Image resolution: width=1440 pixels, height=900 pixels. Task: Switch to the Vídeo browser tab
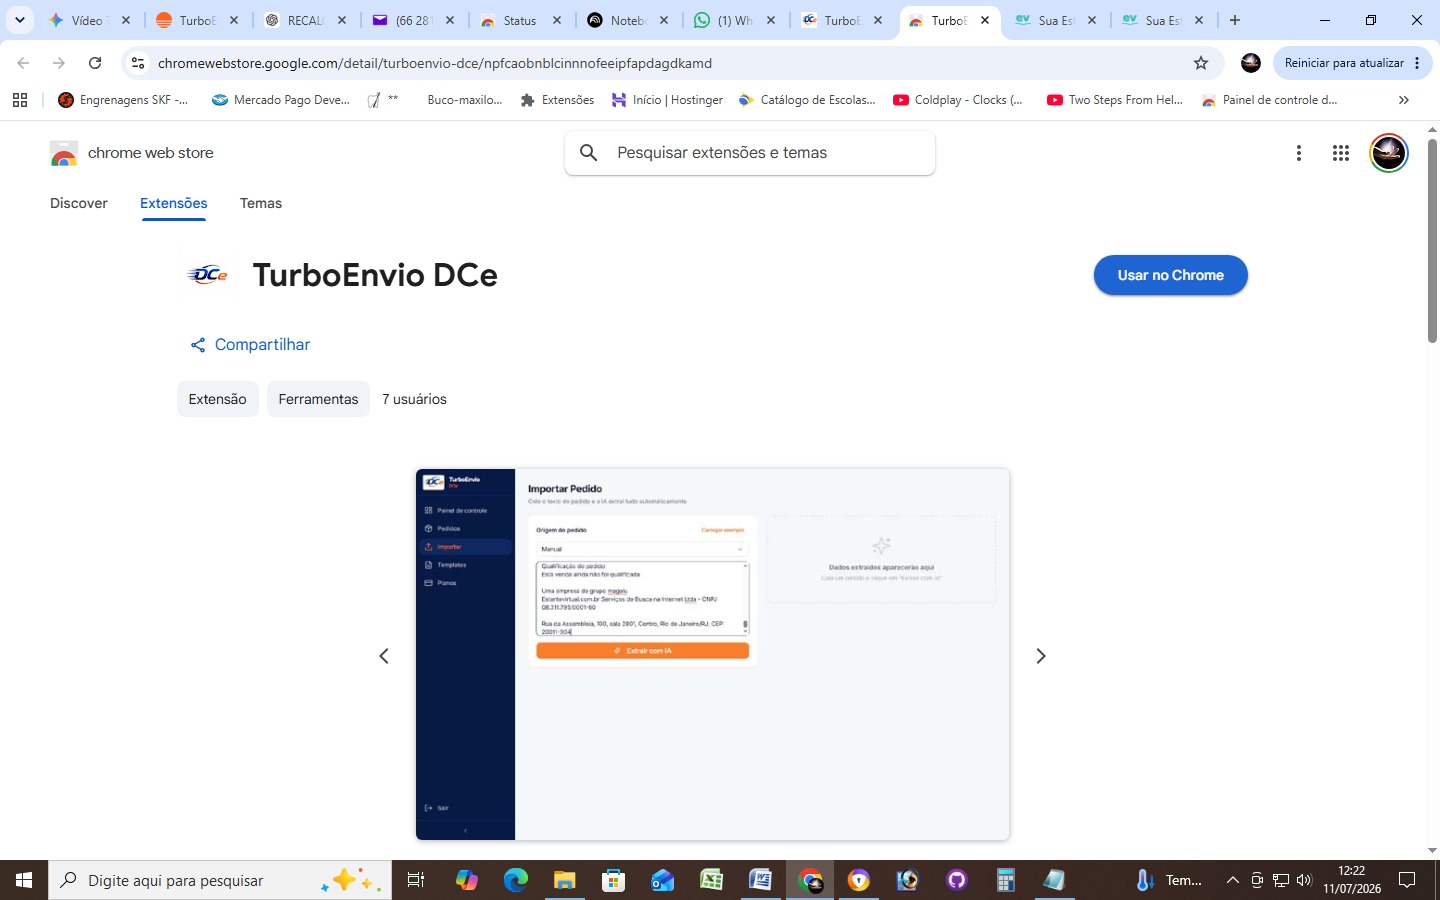coord(88,20)
